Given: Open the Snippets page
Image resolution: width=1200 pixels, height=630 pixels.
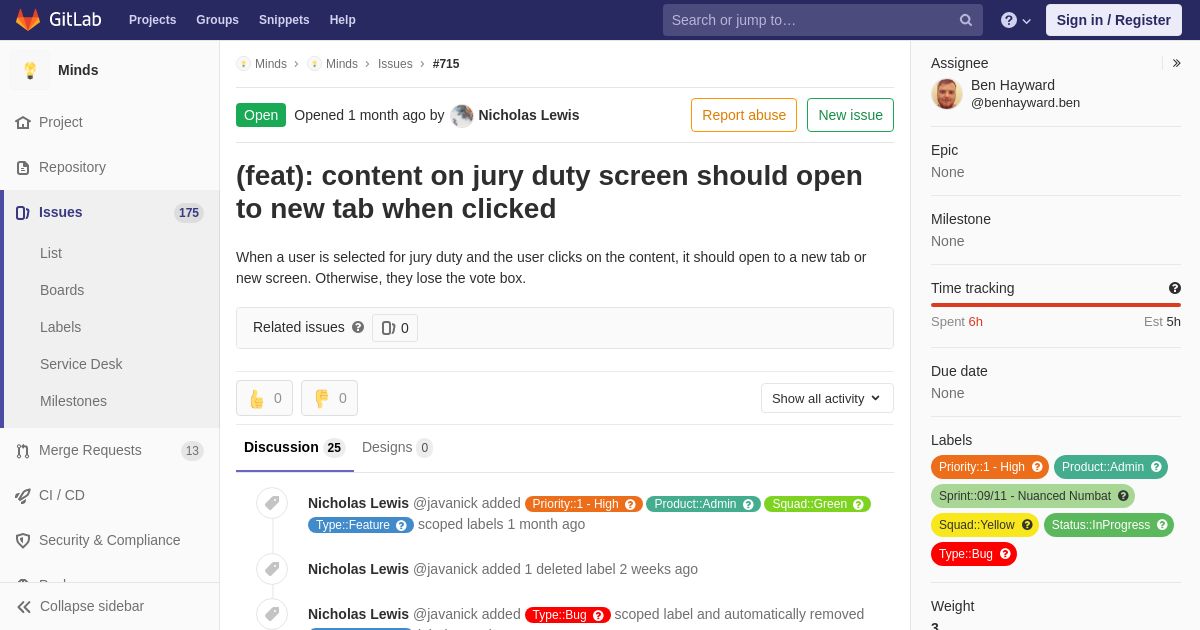Looking at the screenshot, I should tap(284, 20).
